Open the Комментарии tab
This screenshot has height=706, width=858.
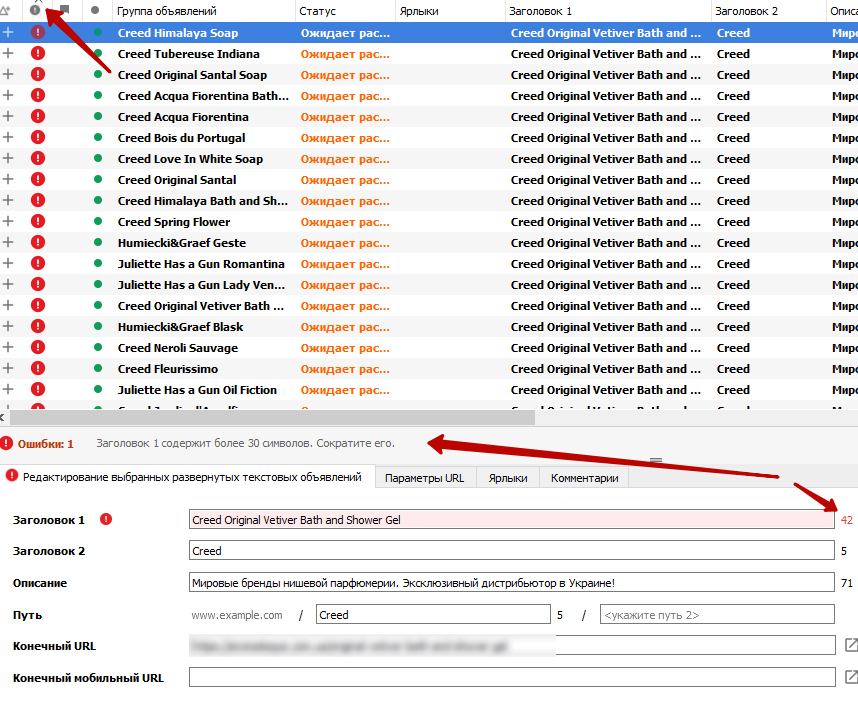[584, 478]
